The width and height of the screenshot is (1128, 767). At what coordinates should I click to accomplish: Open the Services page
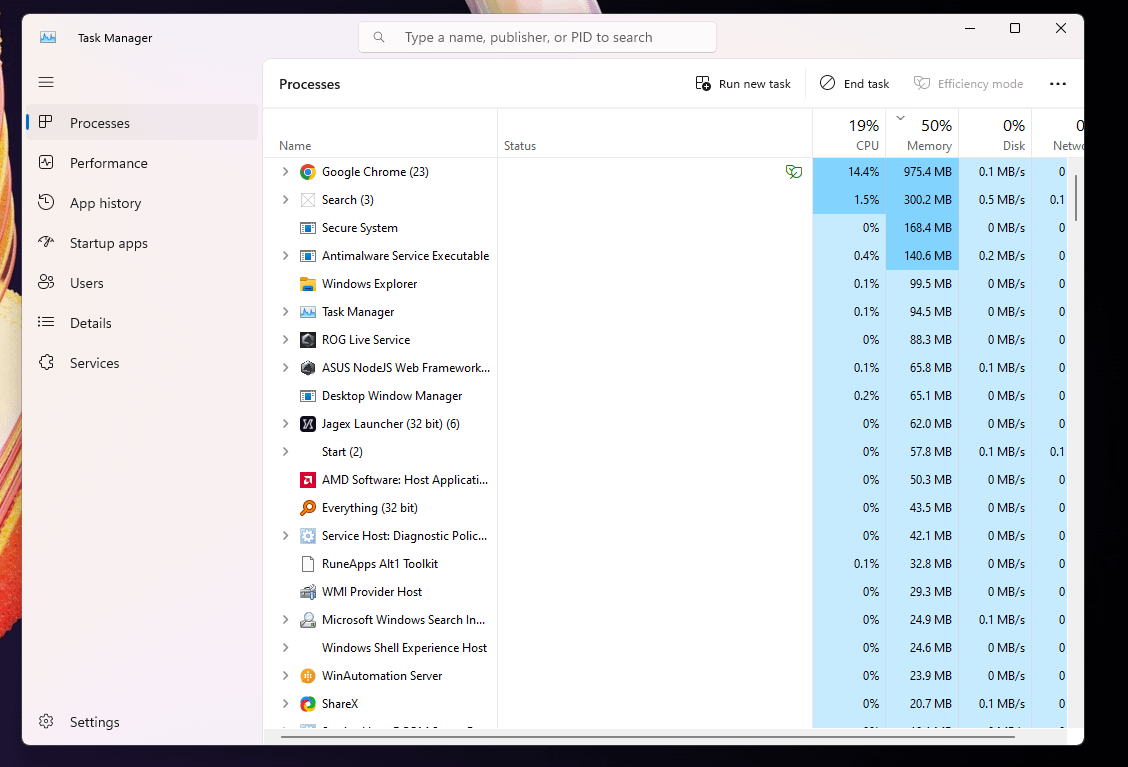[142, 363]
